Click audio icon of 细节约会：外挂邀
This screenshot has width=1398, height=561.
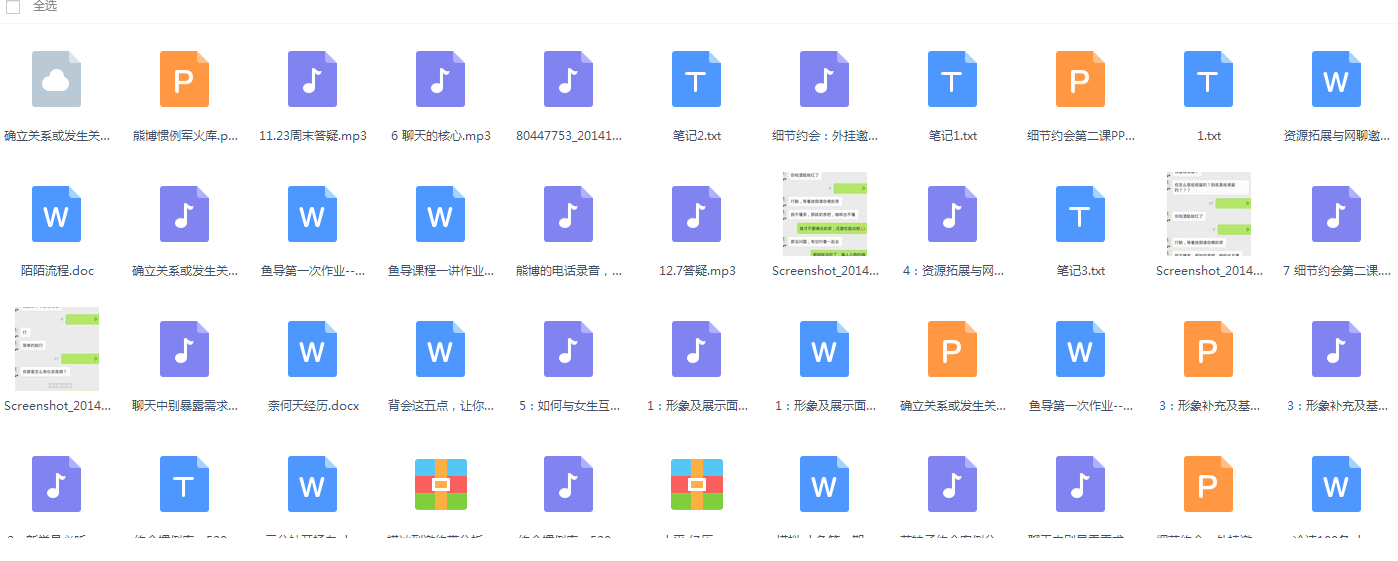(824, 79)
